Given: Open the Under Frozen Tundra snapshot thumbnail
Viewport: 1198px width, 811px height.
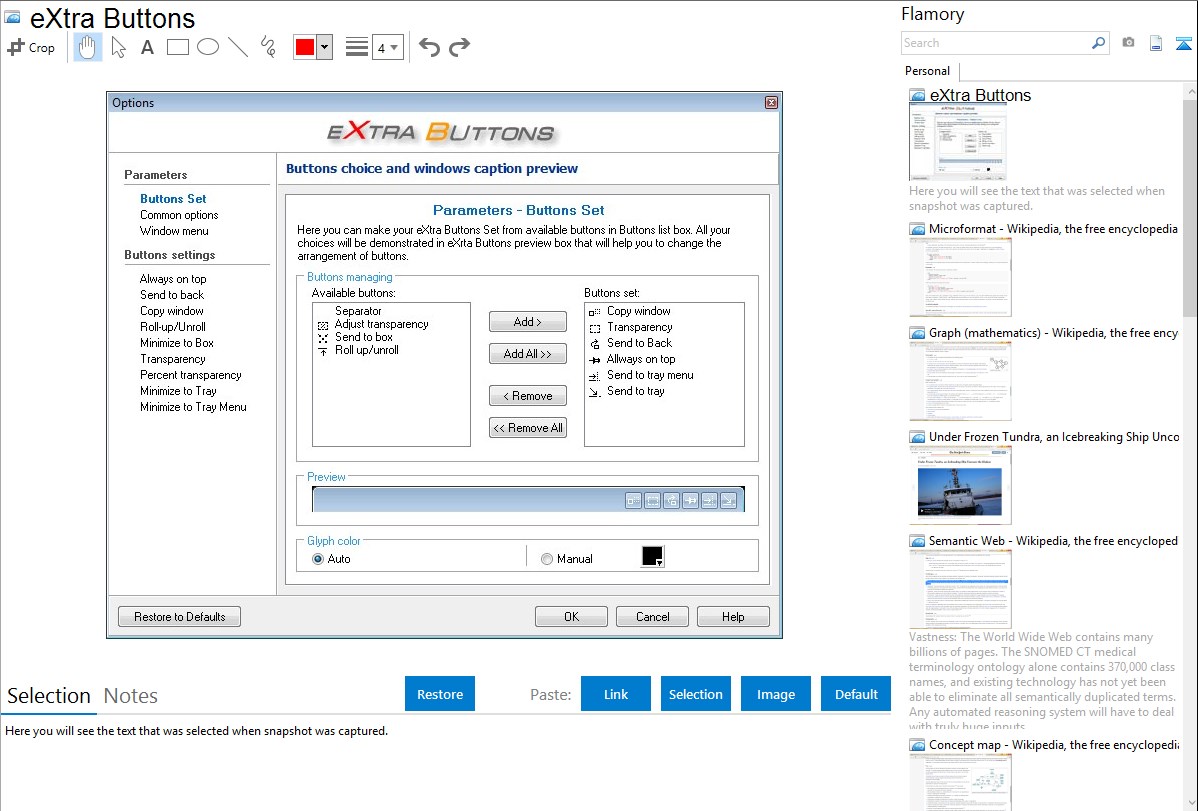Looking at the screenshot, I should [960, 485].
